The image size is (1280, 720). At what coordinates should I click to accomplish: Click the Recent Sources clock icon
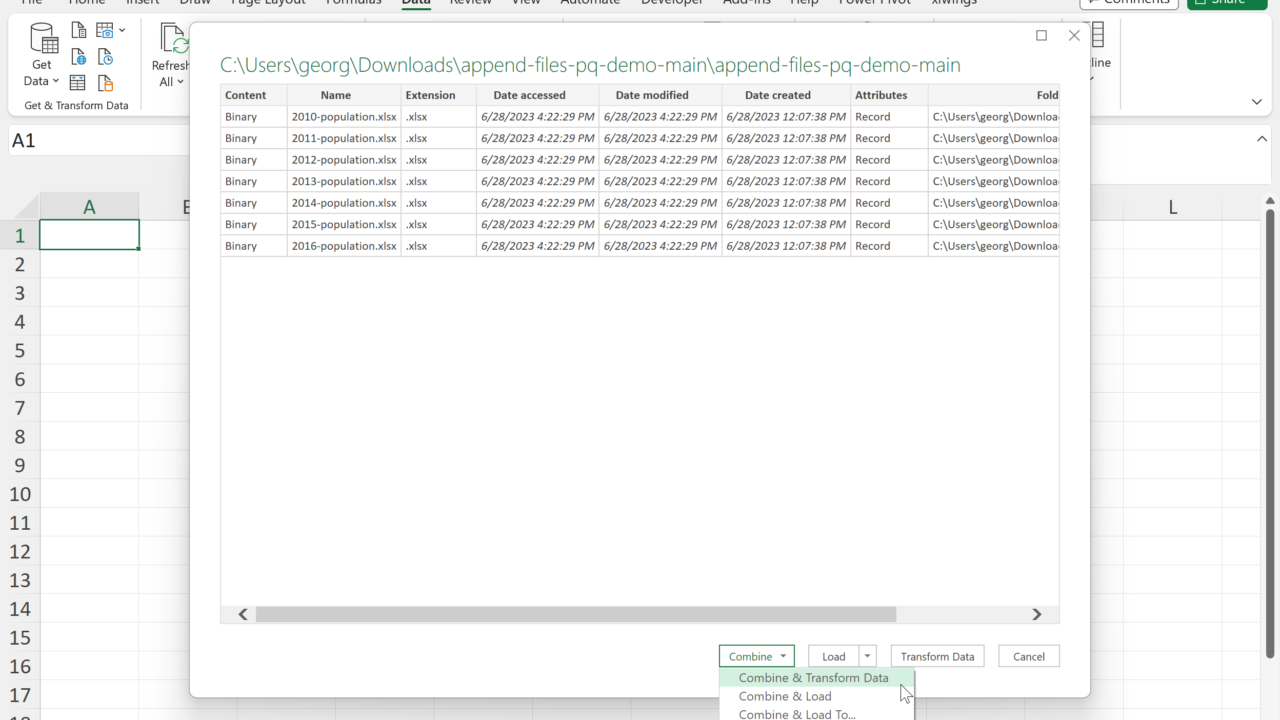pyautogui.click(x=105, y=57)
